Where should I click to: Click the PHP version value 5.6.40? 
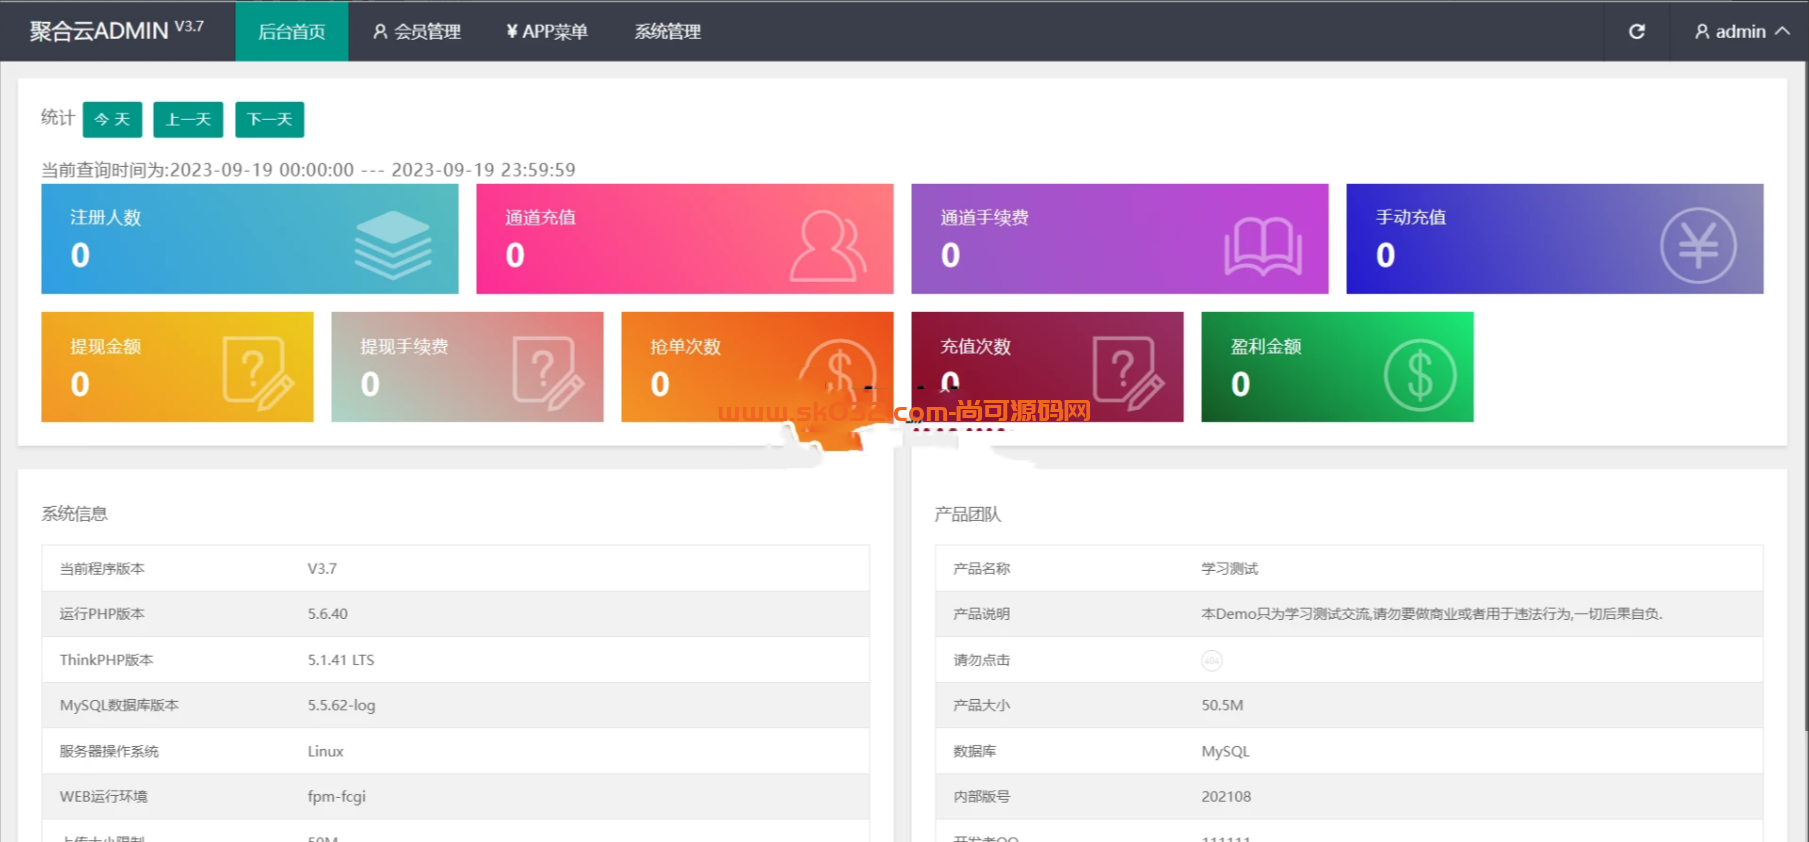point(327,614)
